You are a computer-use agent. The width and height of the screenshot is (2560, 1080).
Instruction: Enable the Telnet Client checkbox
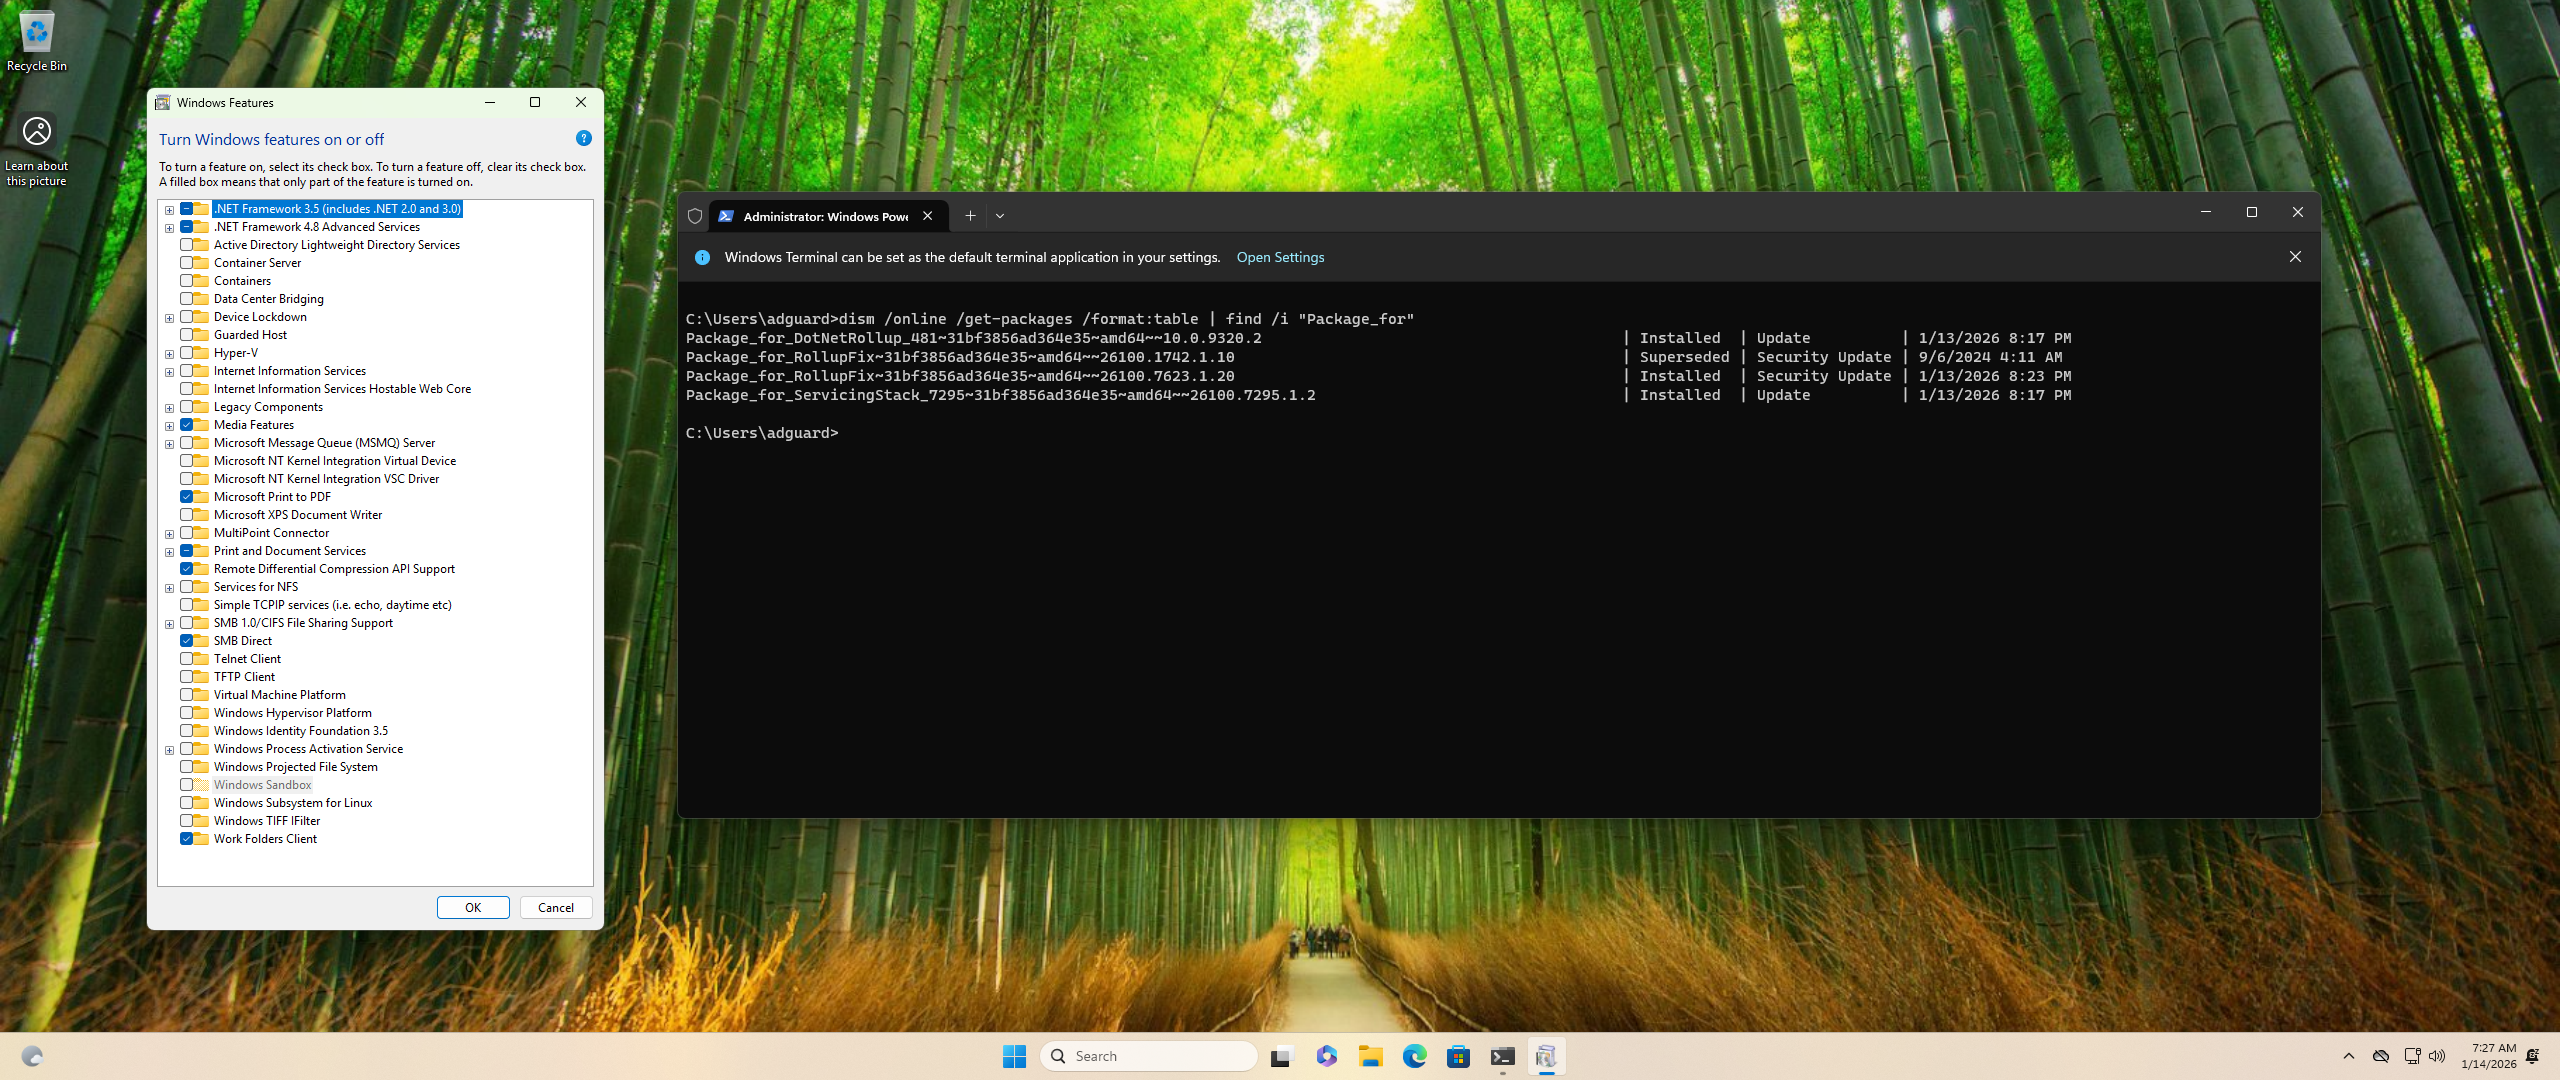187,659
